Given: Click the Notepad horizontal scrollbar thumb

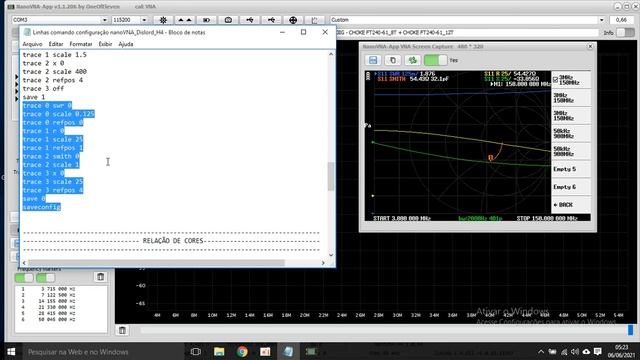Looking at the screenshot, I should (x=156, y=263).
